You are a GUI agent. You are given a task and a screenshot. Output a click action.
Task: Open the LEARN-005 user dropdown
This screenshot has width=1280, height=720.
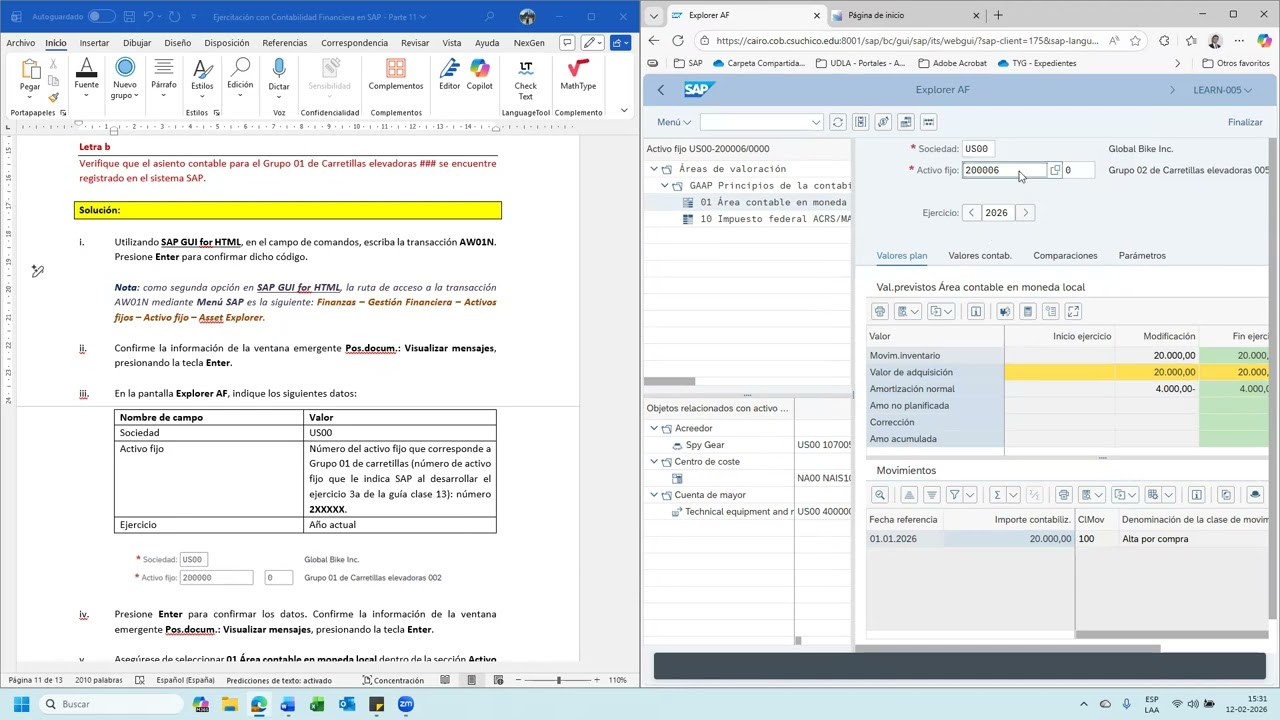(1222, 90)
